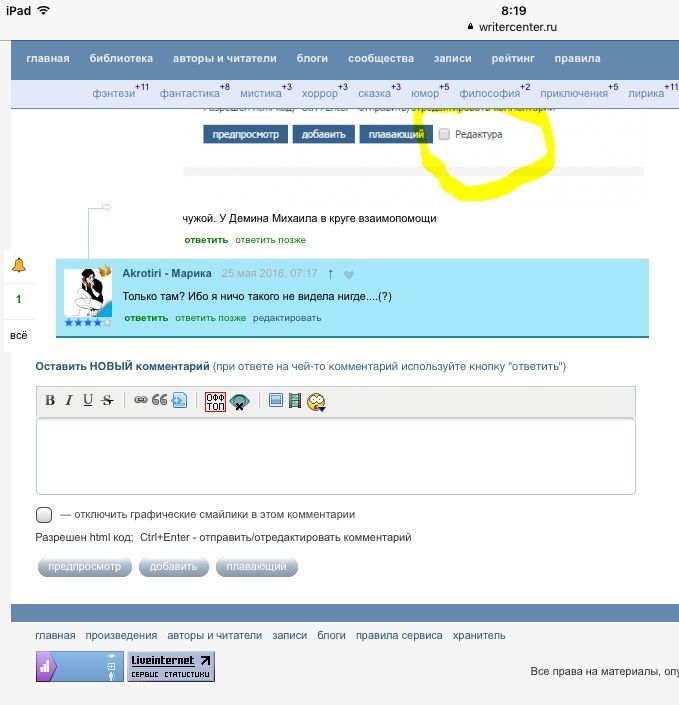Screen dimensions: 679x705
Task: Open the smiley picker dropdown
Action: (x=317, y=402)
